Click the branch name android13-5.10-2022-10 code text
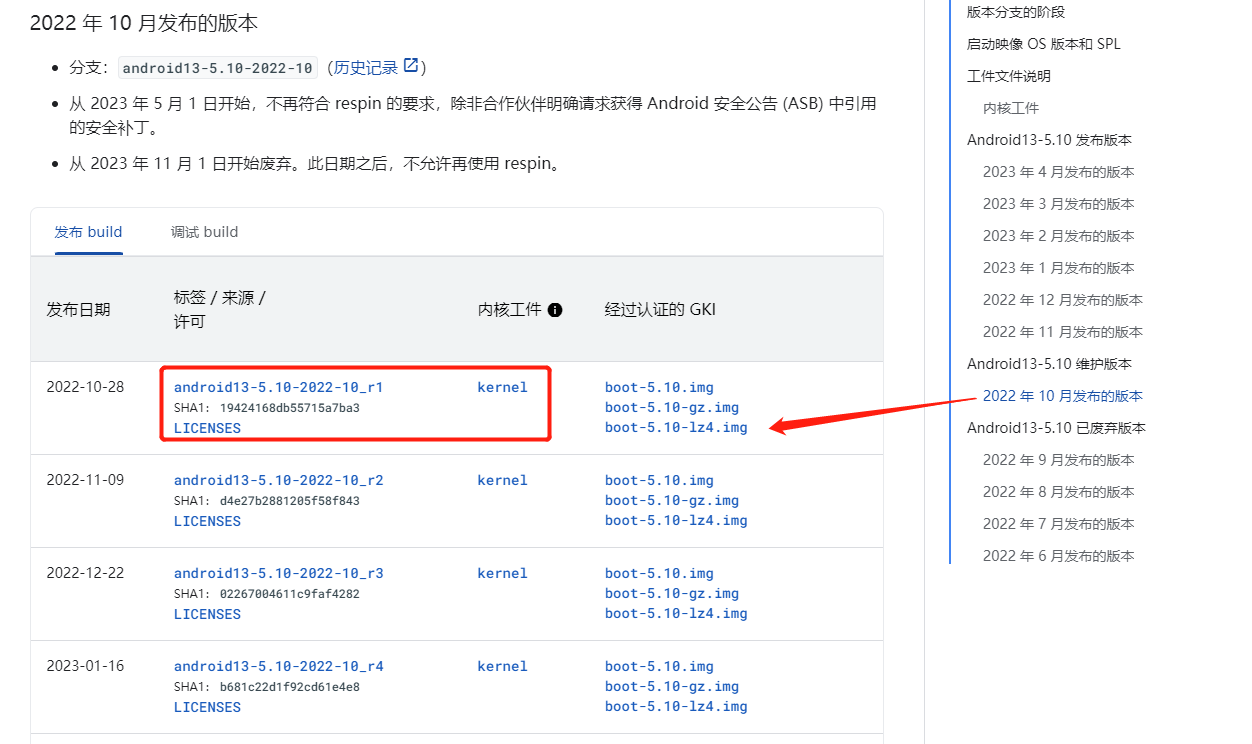 click(218, 68)
